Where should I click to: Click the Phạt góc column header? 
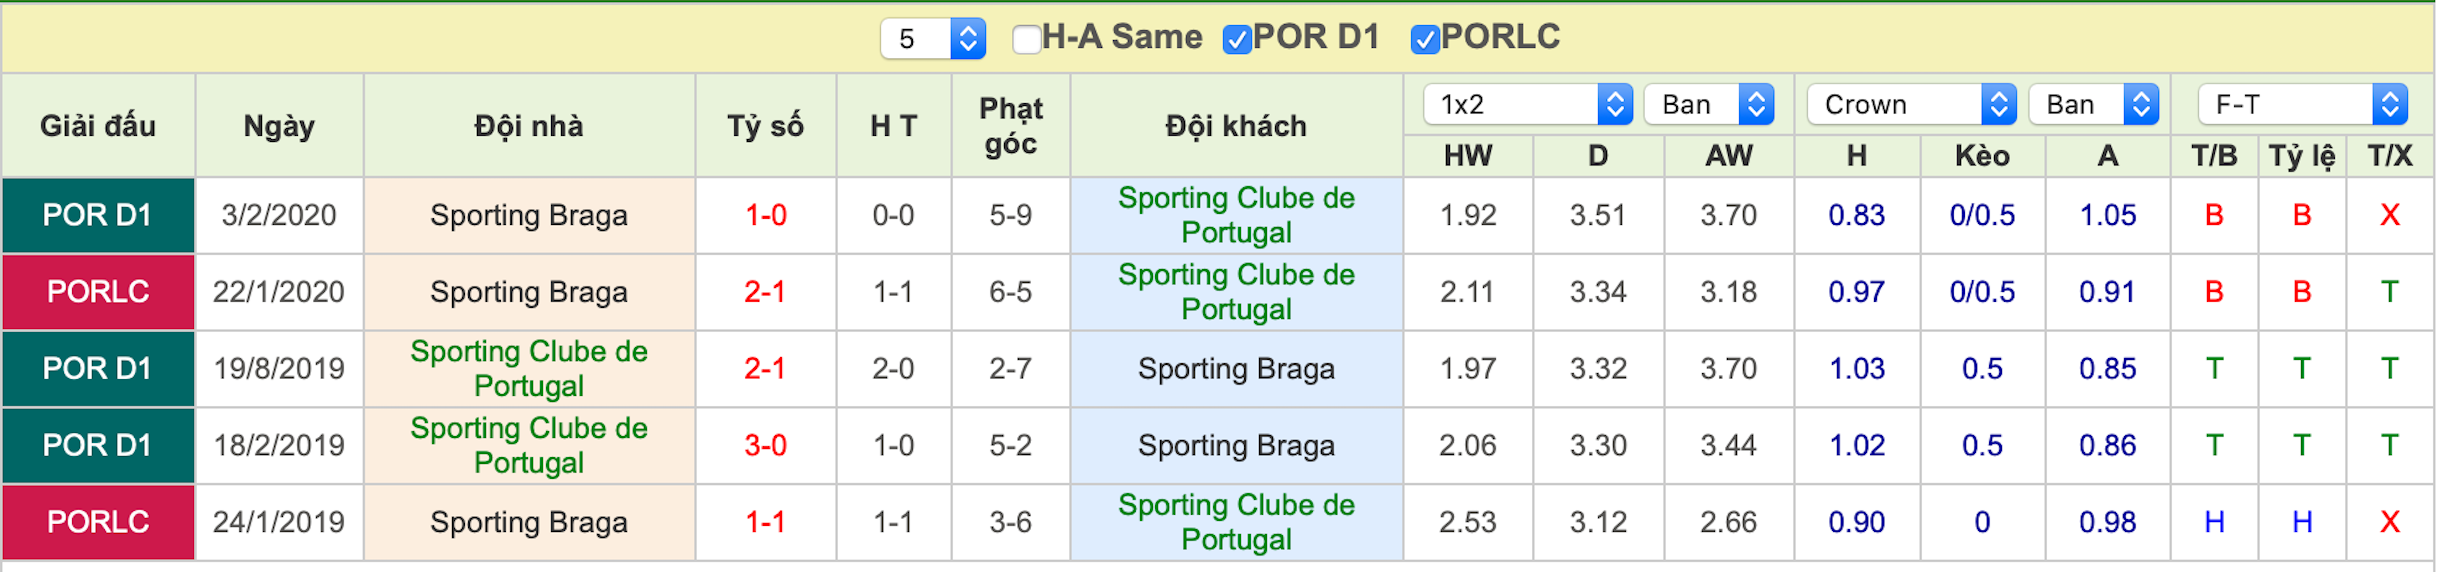[x=1010, y=126]
